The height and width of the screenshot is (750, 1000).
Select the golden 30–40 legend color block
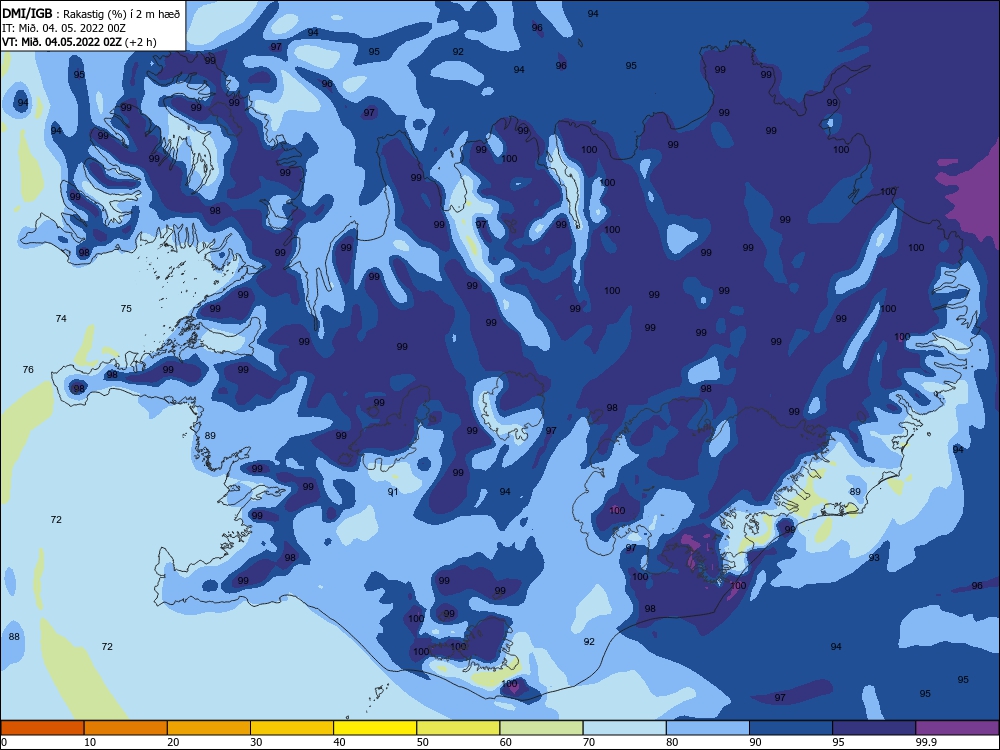click(x=292, y=728)
